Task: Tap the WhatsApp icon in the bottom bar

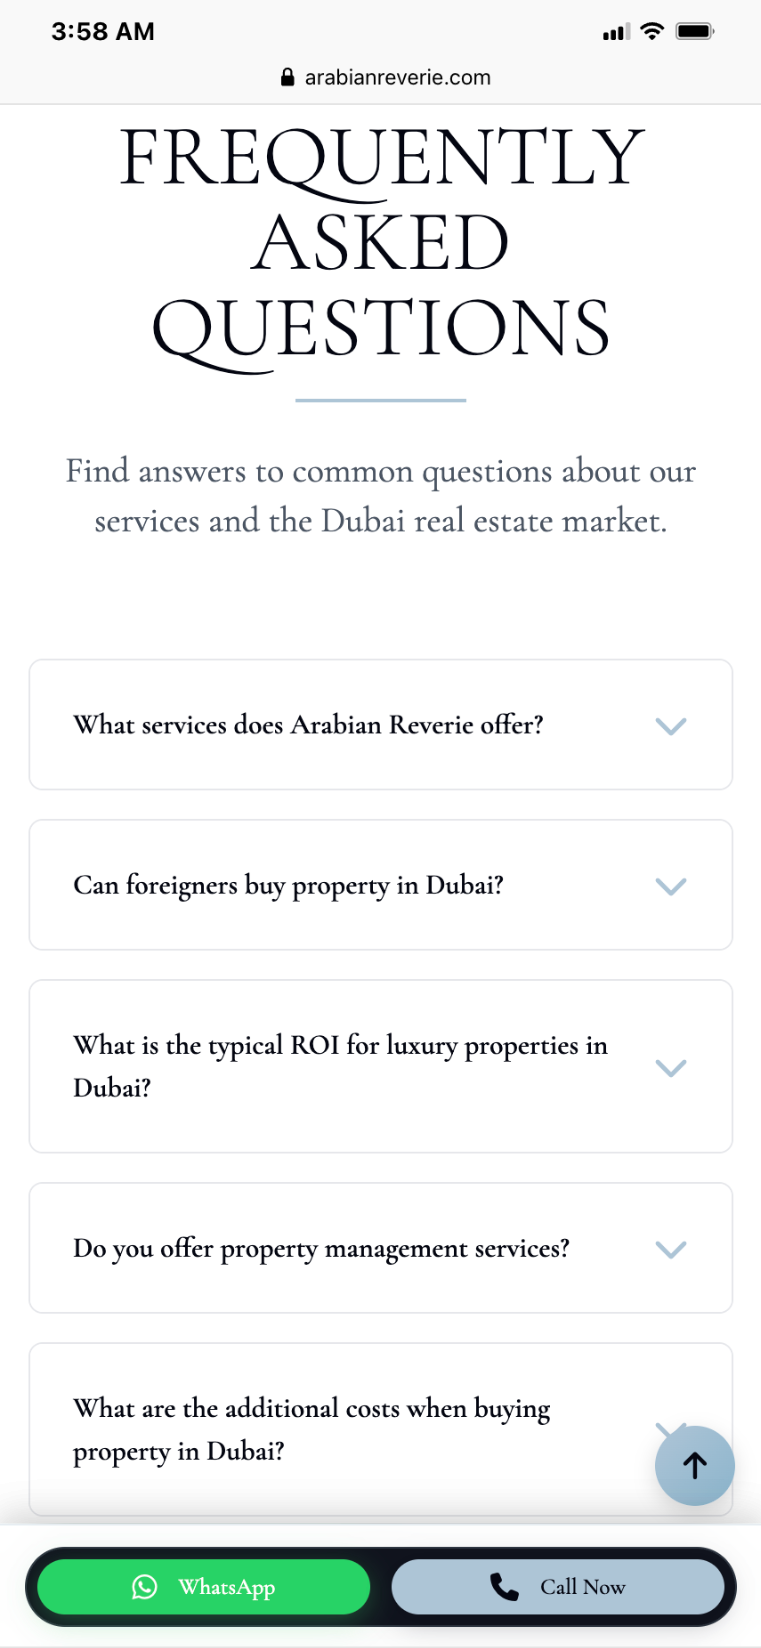Action: (x=146, y=1587)
